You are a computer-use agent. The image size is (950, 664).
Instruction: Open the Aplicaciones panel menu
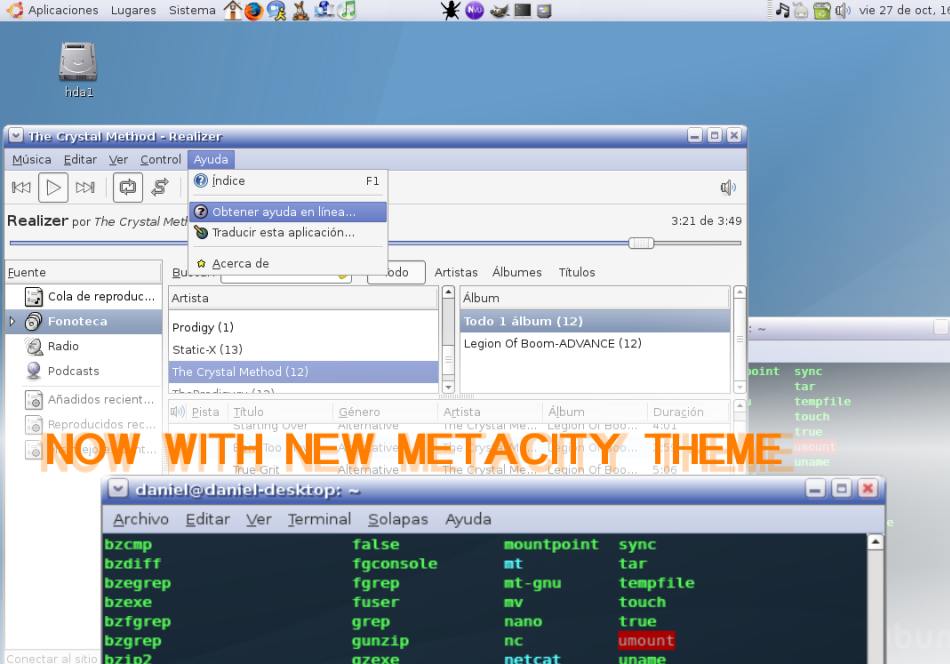pos(63,10)
